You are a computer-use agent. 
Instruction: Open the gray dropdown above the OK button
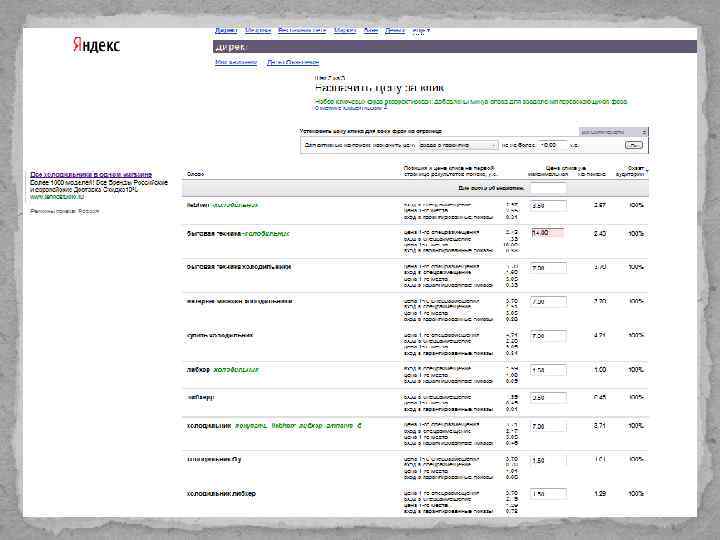613,132
